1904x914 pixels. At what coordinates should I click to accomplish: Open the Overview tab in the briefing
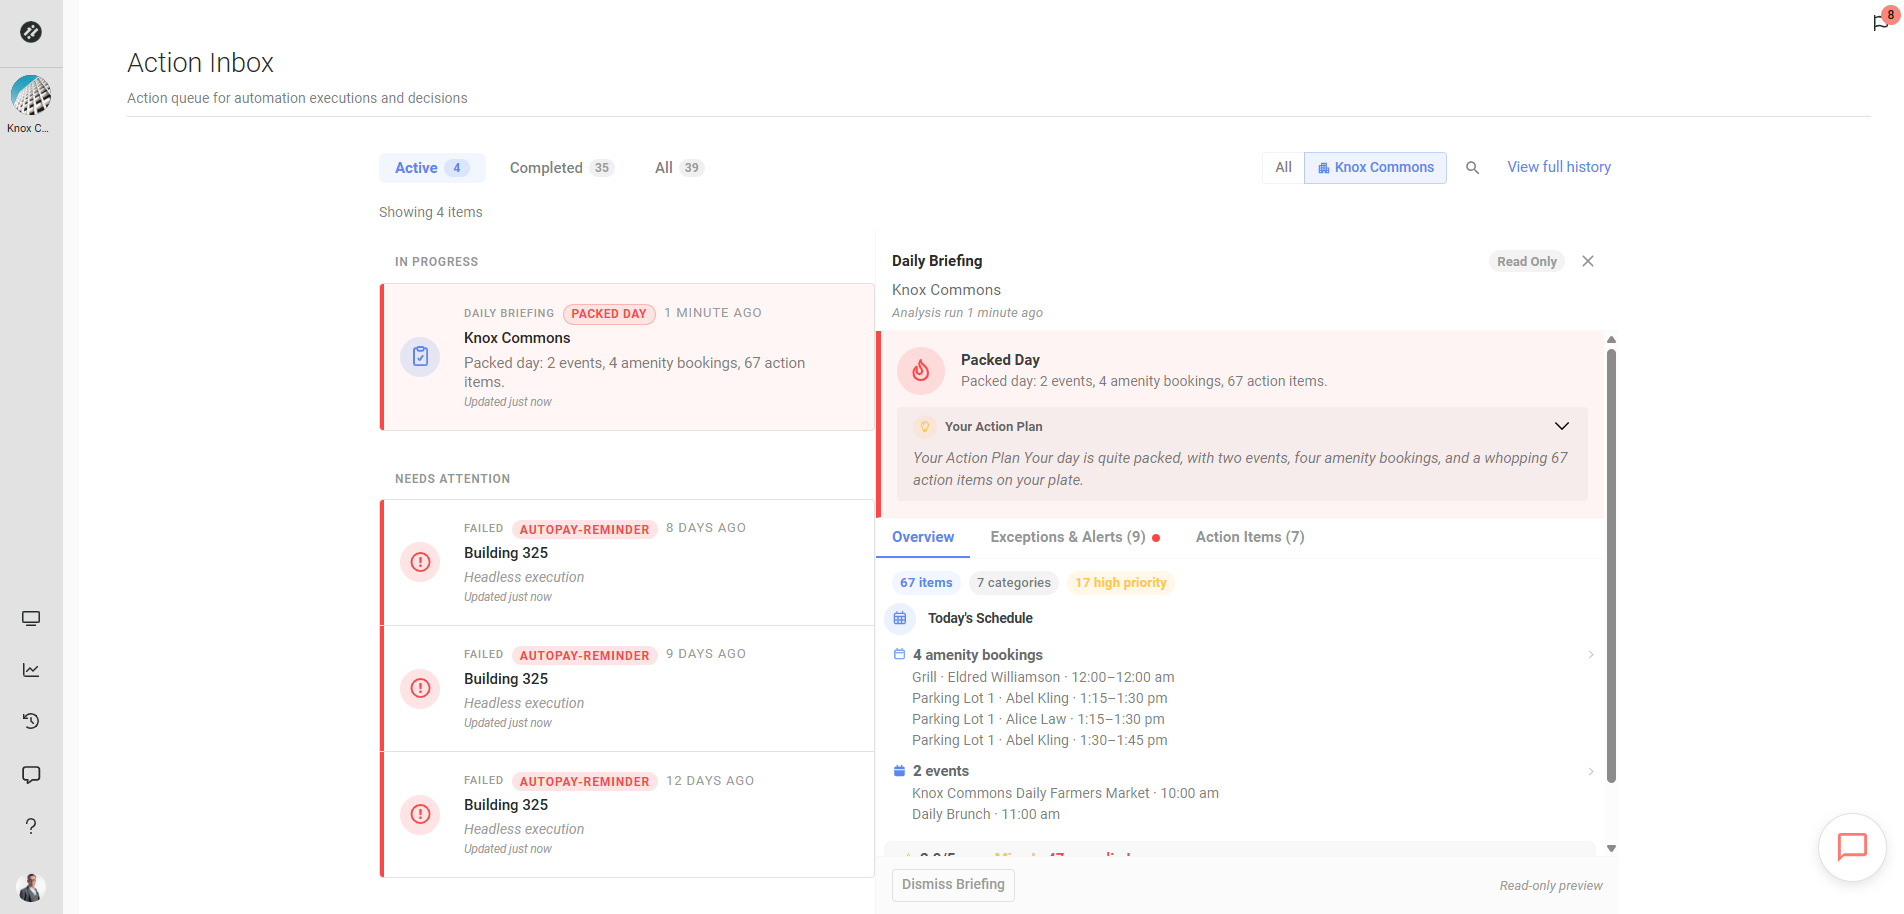click(x=923, y=537)
